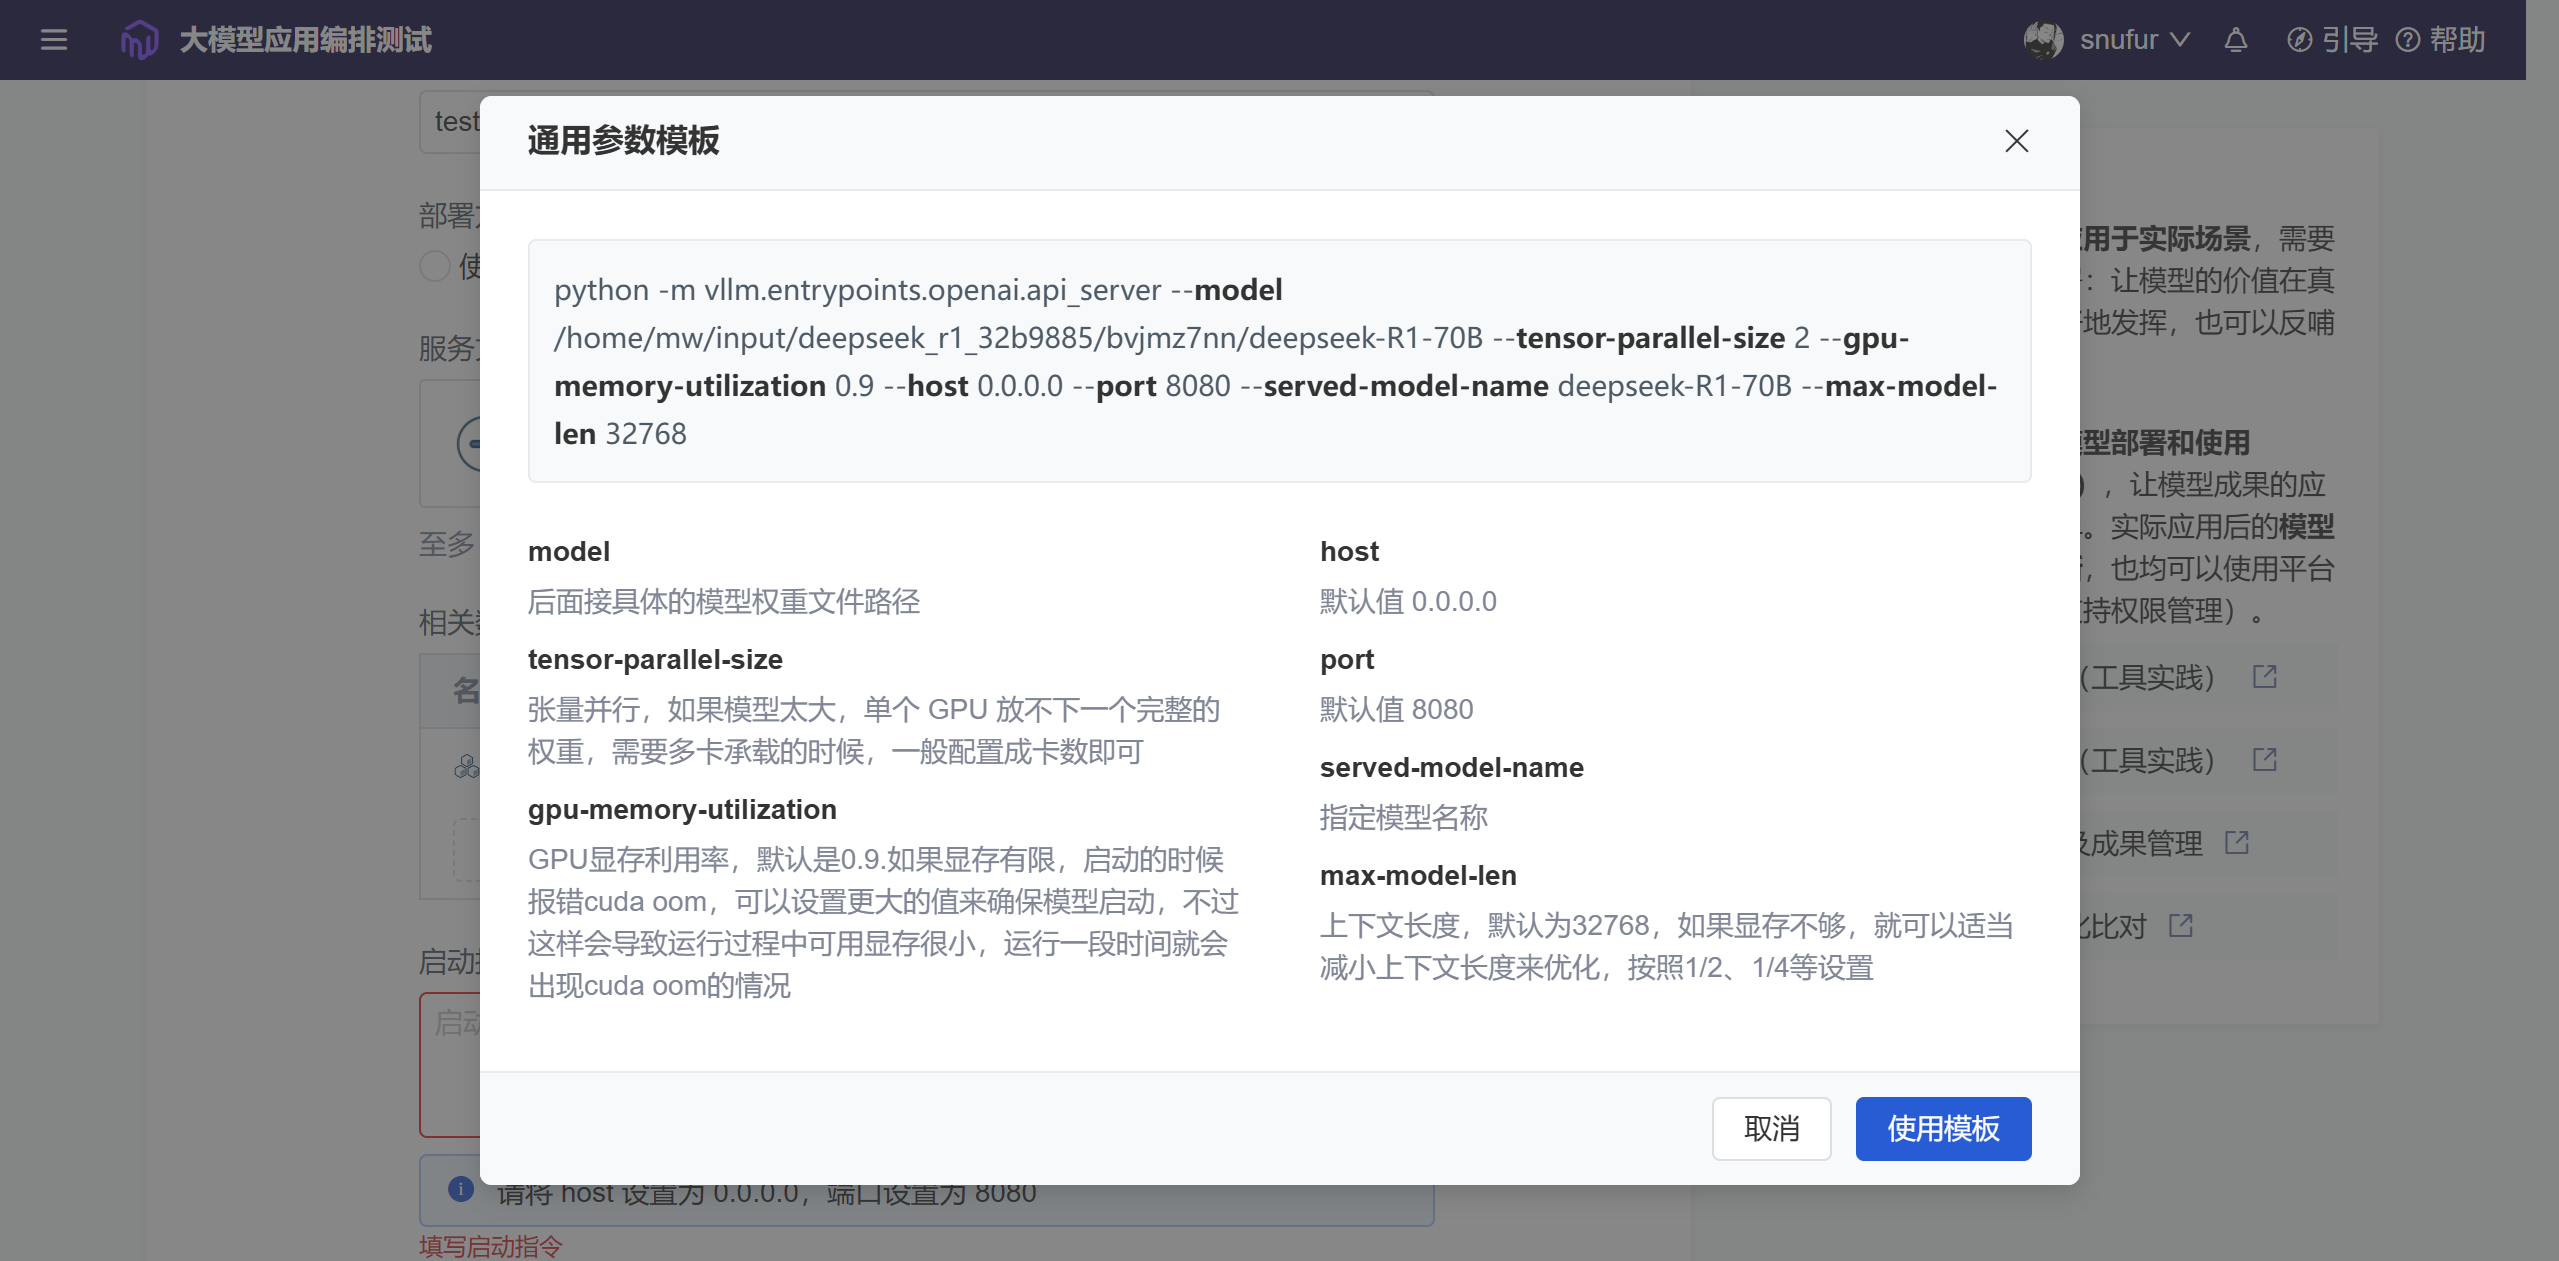
Task: Expand the snufur account dropdown
Action: [2180, 40]
